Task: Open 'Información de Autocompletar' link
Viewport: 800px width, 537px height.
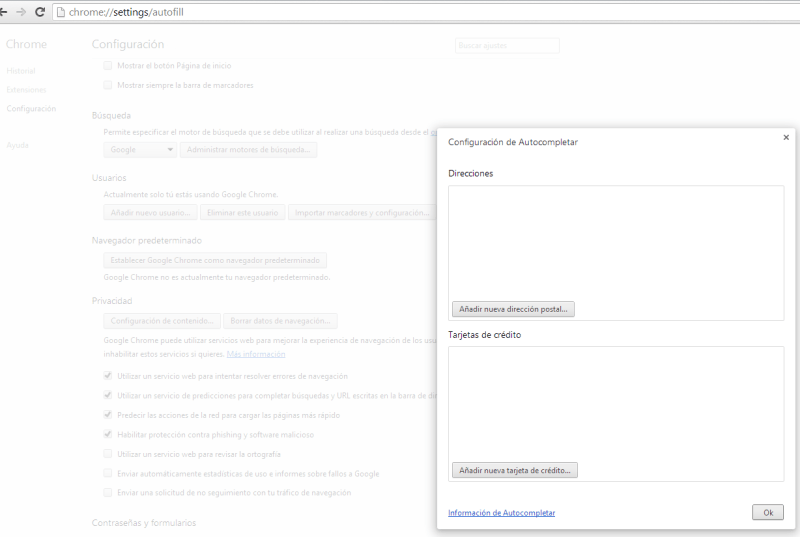Action: pos(501,513)
